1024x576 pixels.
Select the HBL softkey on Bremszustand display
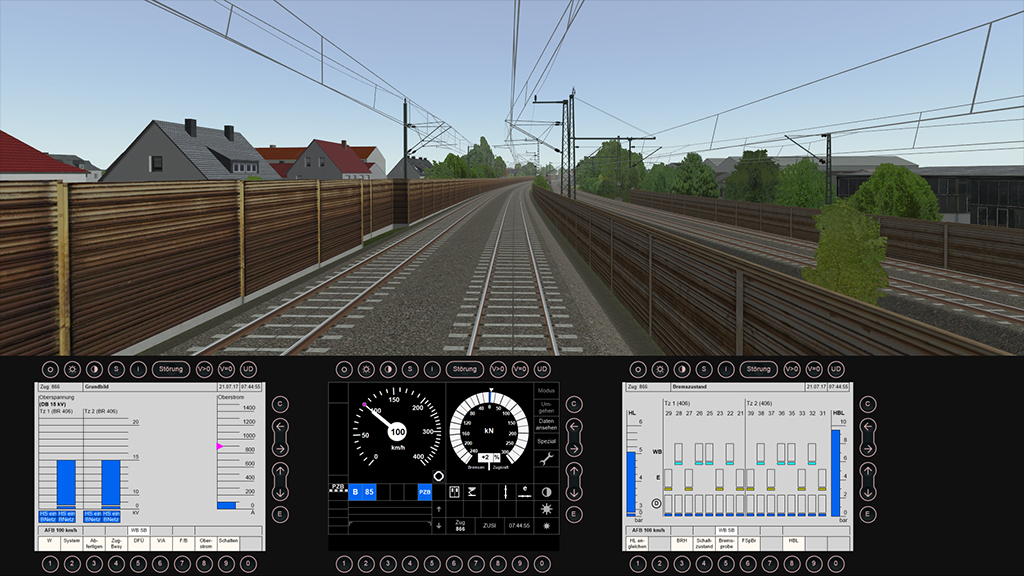(793, 543)
